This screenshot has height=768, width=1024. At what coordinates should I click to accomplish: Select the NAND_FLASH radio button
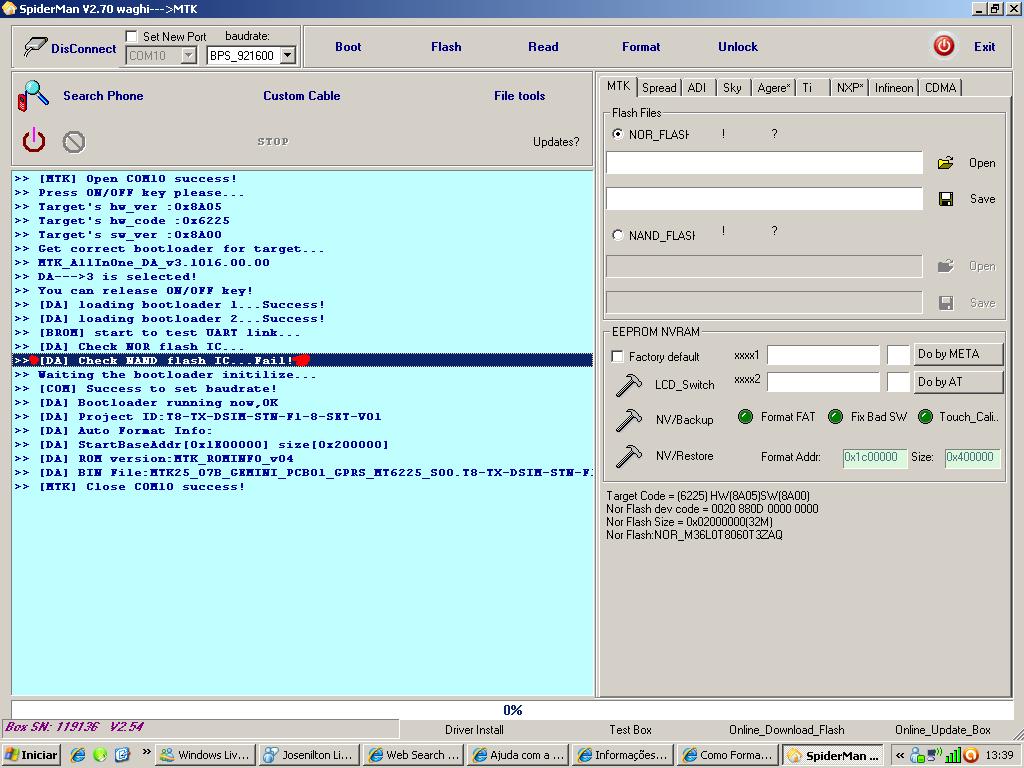click(x=618, y=236)
